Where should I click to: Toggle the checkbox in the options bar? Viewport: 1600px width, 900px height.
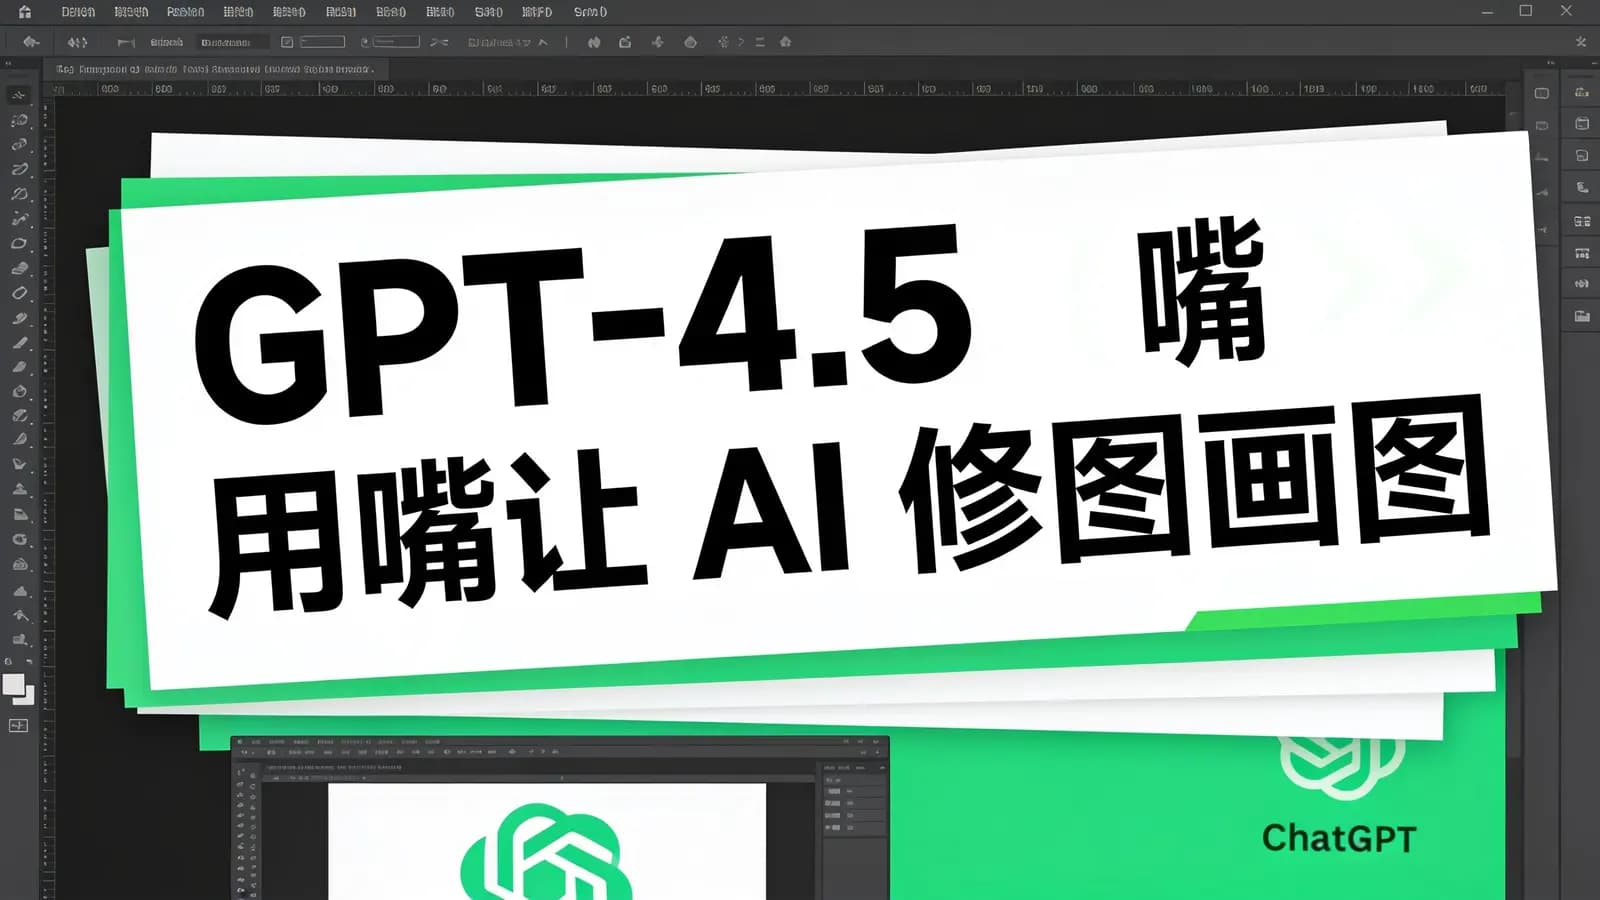[287, 42]
